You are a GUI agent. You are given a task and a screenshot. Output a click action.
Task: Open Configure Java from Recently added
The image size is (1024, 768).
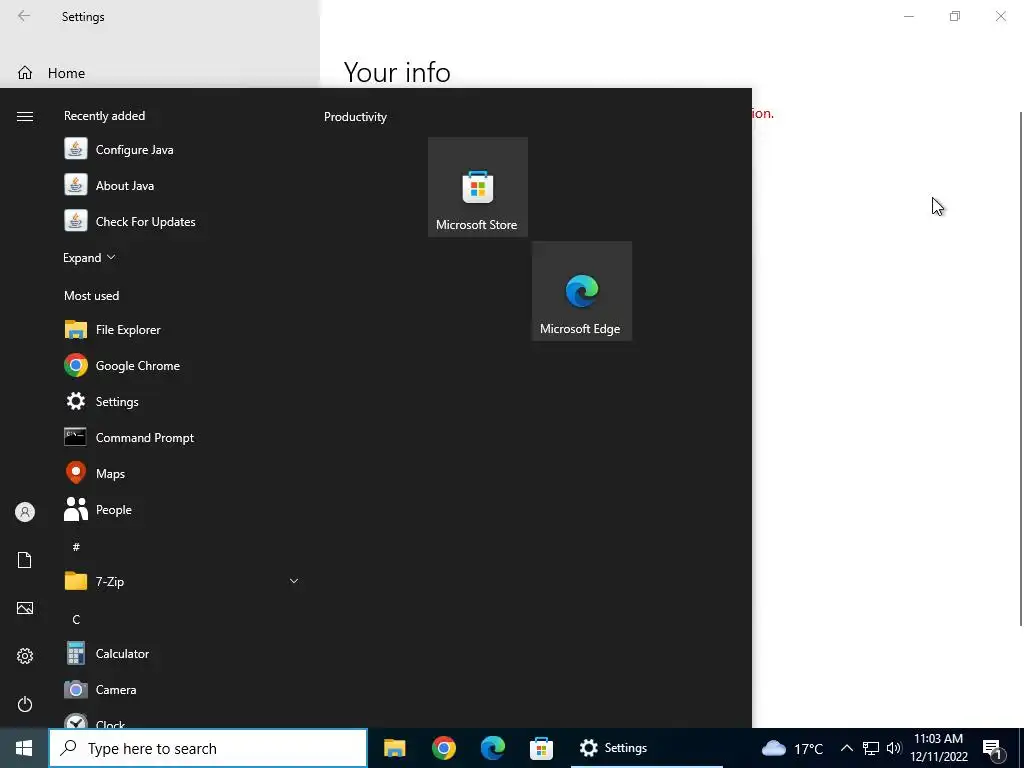tap(183, 150)
